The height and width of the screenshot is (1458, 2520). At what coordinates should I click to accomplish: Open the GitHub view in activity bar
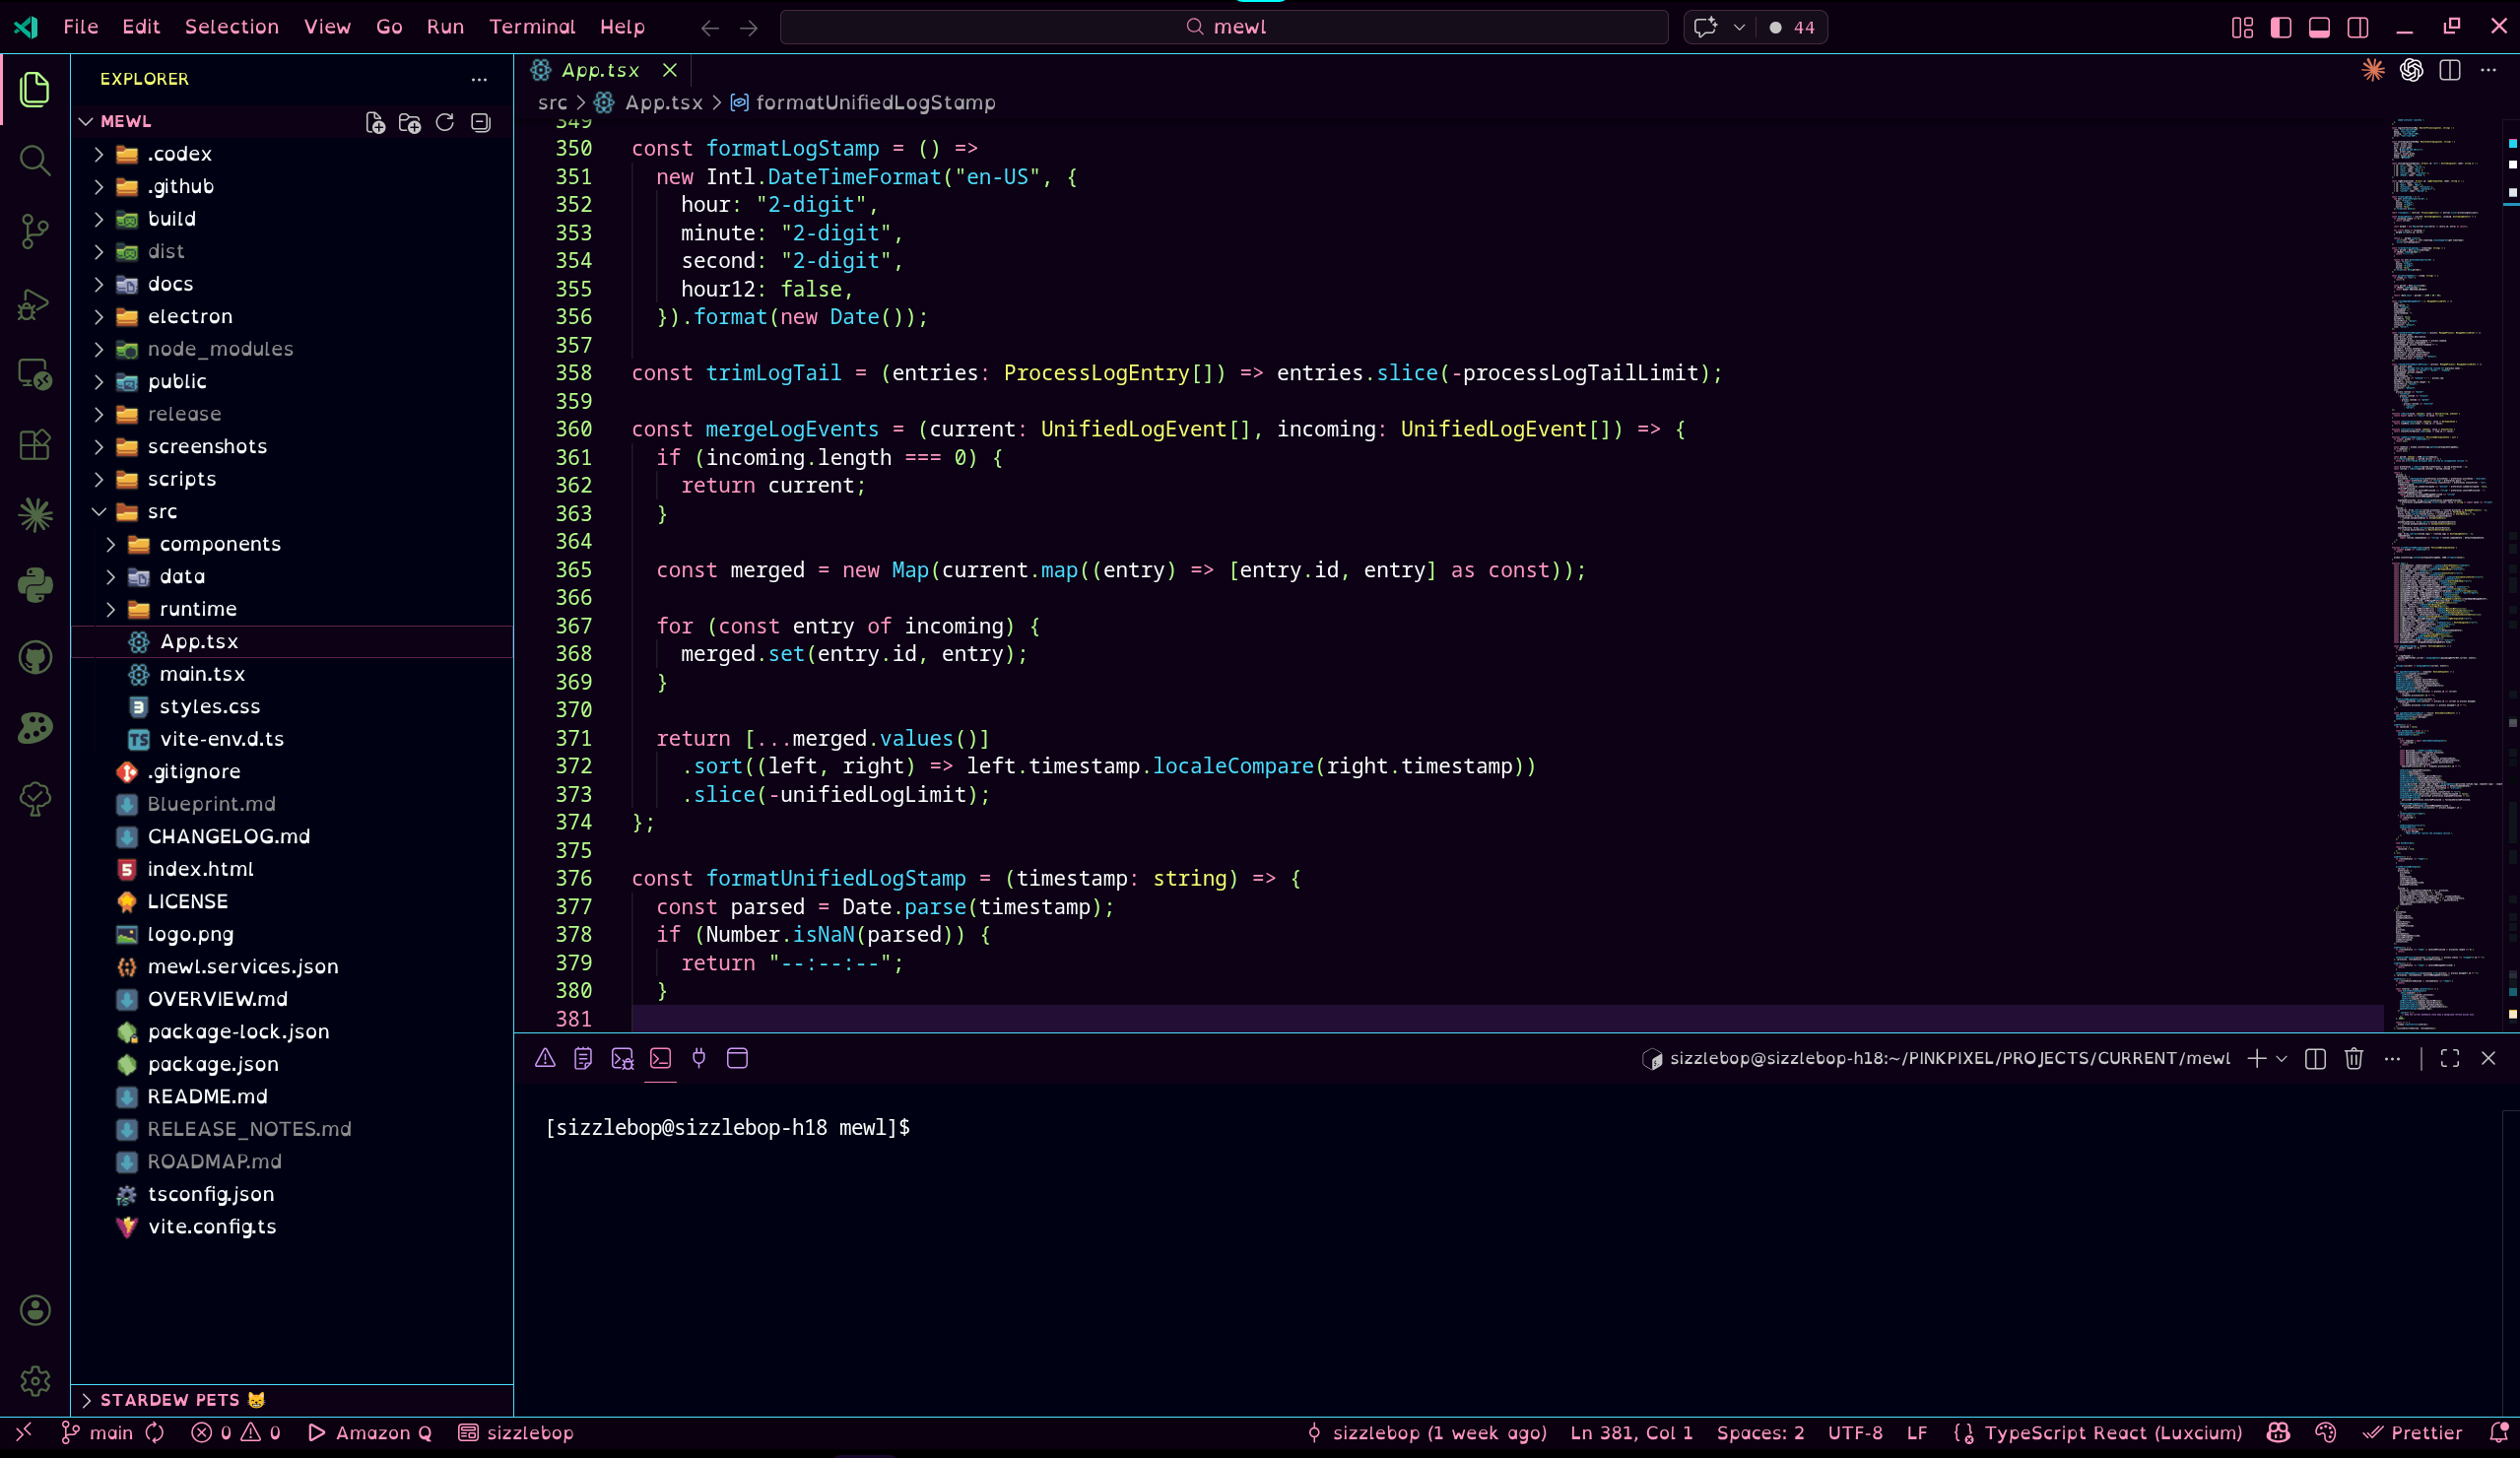35,657
